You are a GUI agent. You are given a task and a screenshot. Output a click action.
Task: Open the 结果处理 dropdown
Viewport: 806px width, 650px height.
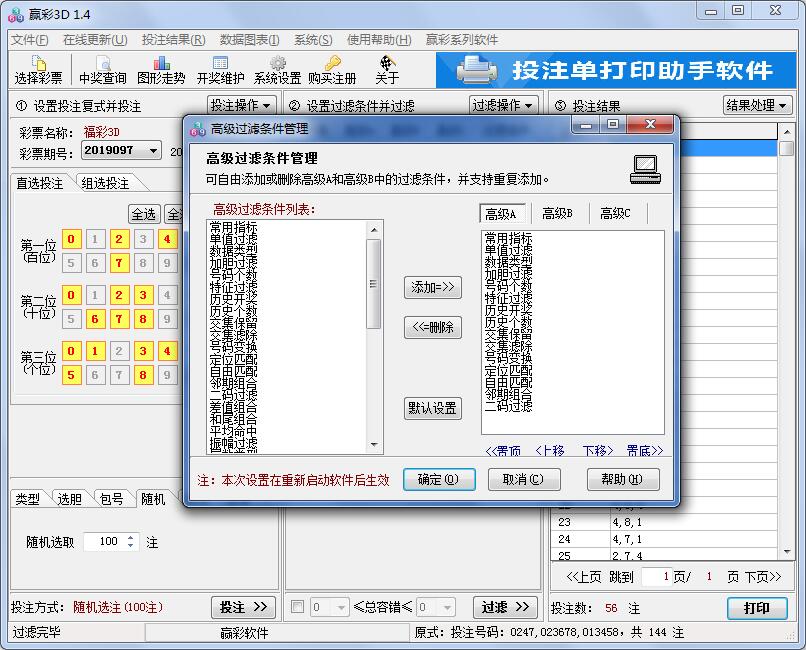(759, 104)
